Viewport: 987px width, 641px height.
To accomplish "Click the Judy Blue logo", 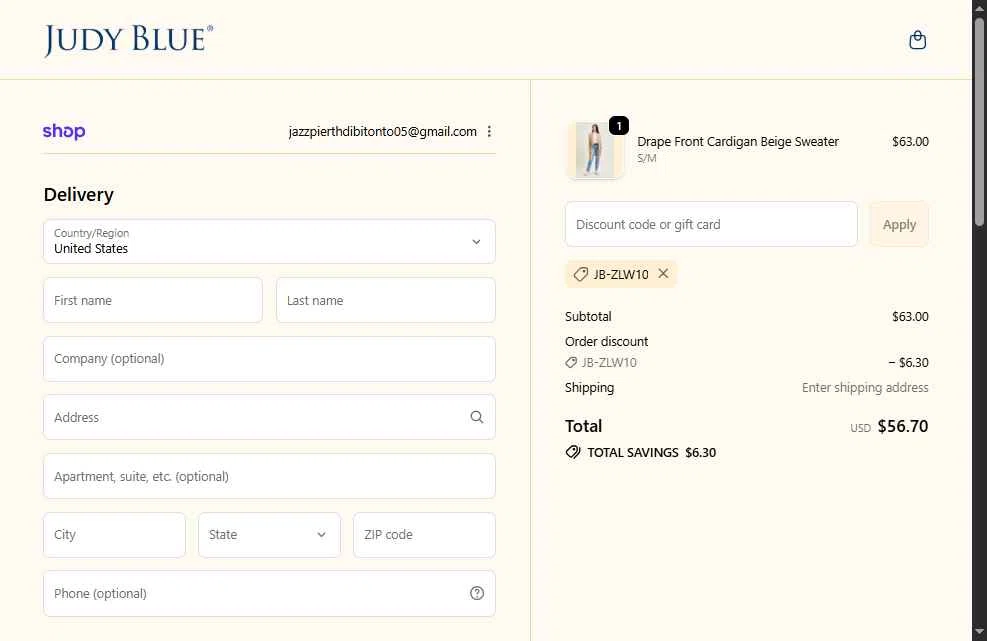I will pyautogui.click(x=128, y=40).
